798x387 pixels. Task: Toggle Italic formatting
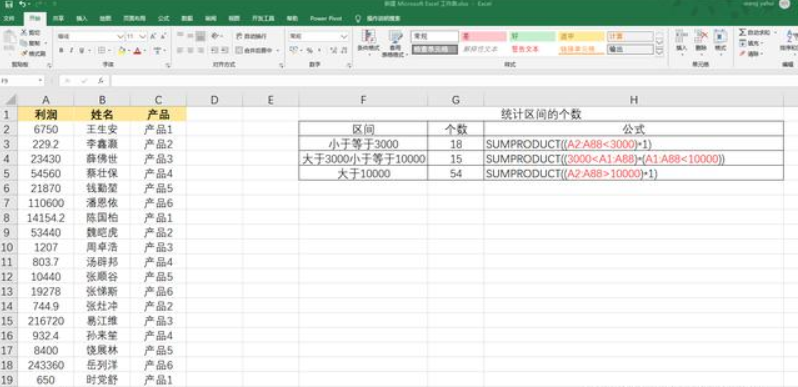pos(71,50)
